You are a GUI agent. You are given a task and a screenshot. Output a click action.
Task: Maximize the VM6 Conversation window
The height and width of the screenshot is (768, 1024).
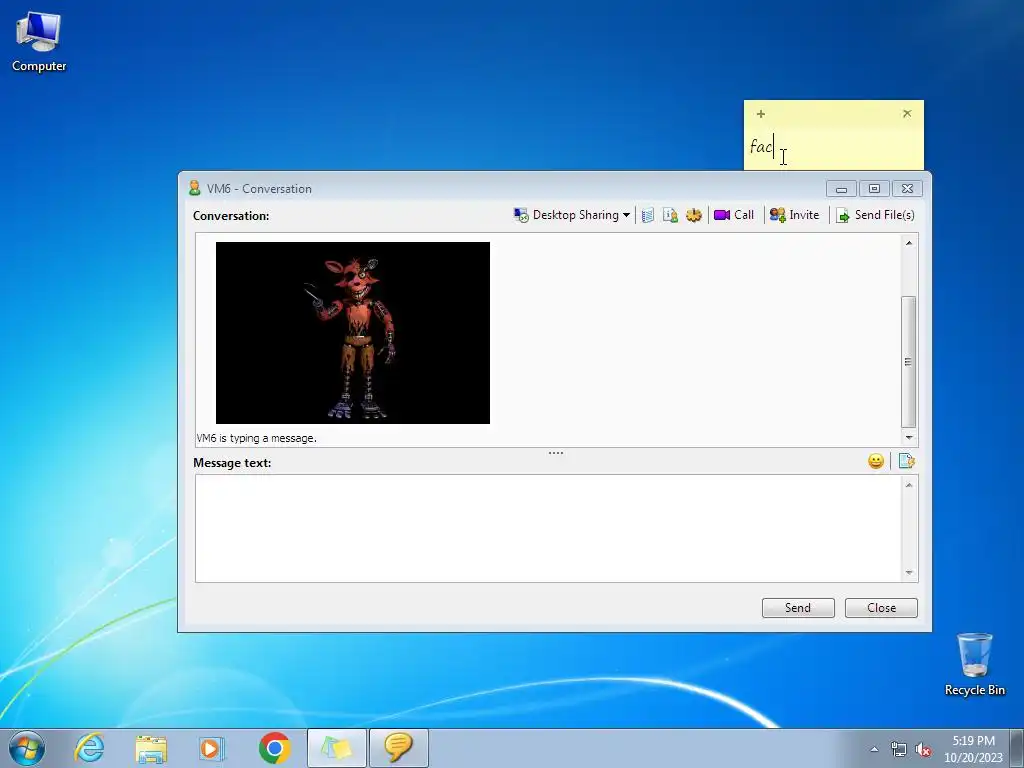click(874, 189)
